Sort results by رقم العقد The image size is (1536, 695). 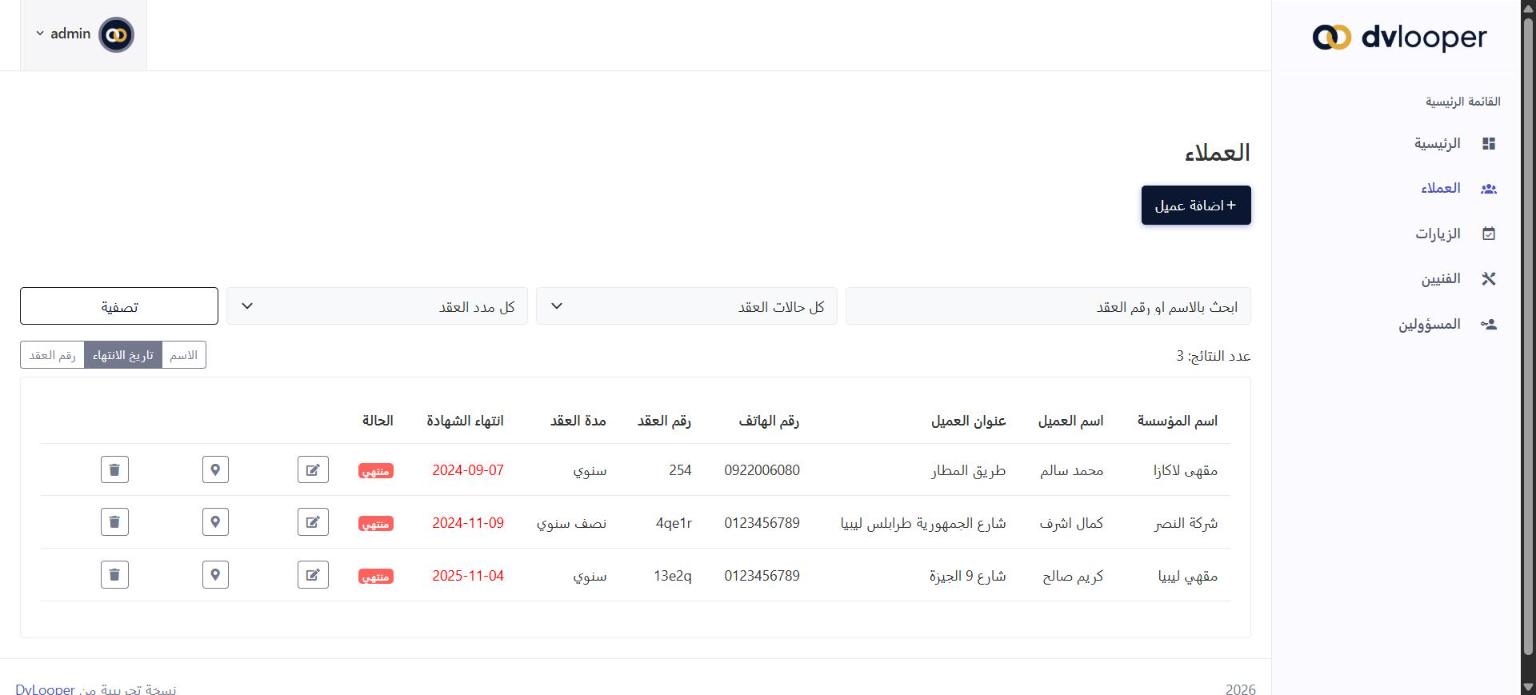52,355
